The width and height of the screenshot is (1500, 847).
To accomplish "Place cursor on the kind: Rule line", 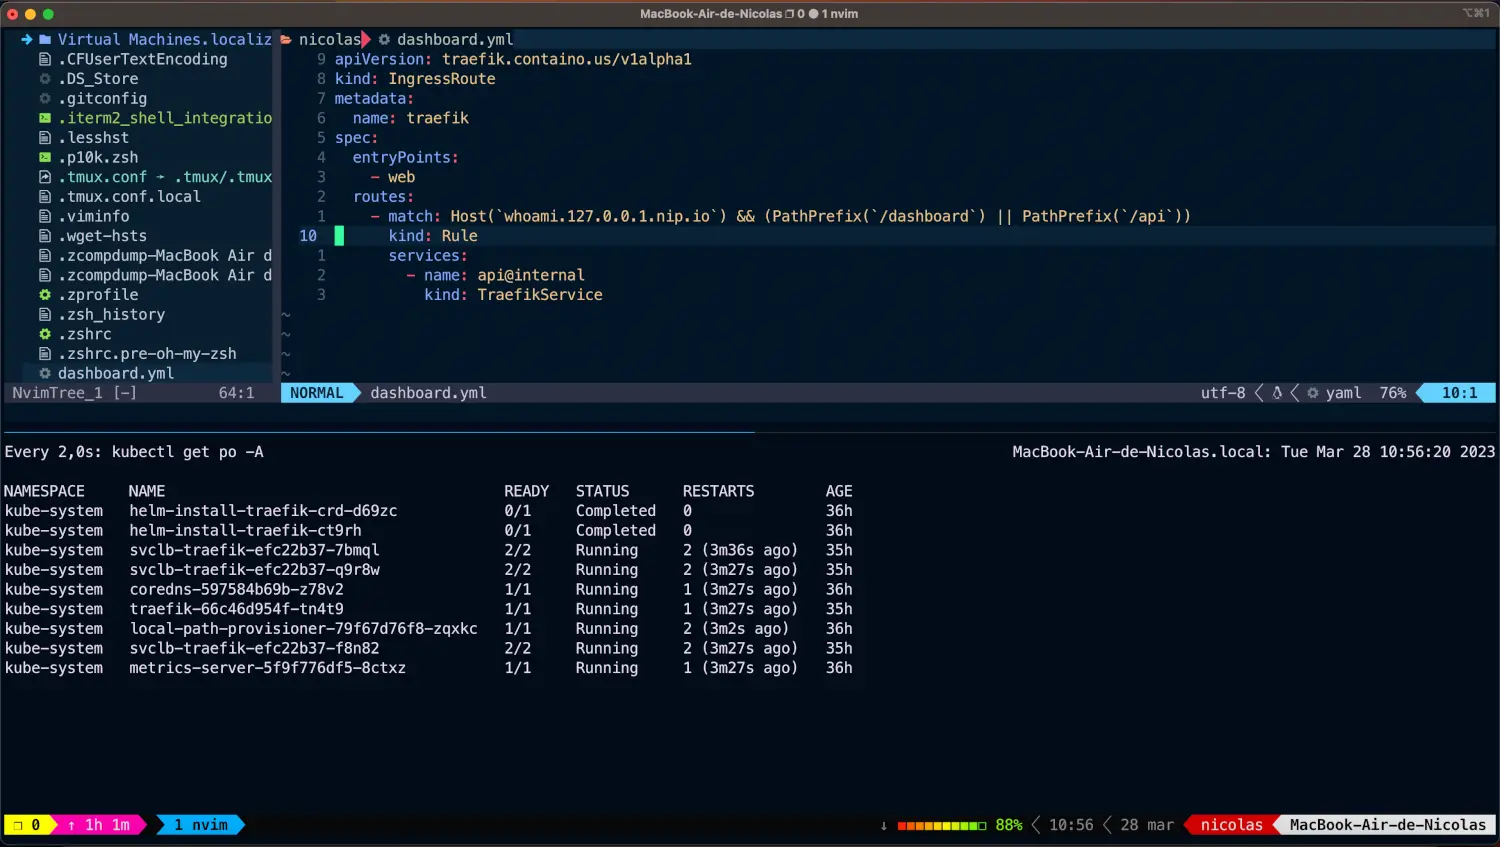I will 433,236.
